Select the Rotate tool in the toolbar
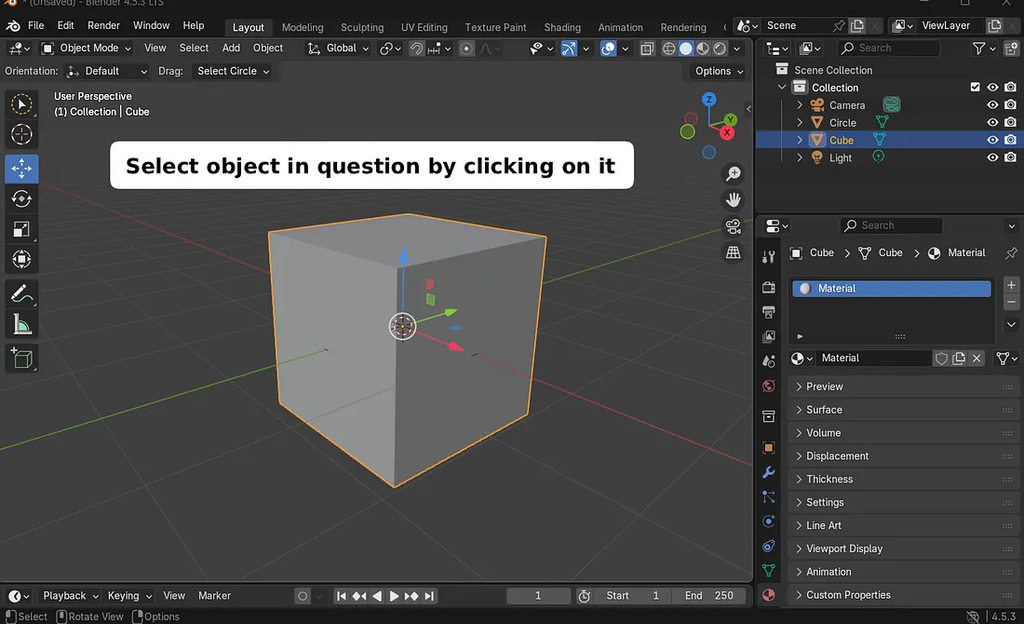This screenshot has height=624, width=1024. coord(21,199)
